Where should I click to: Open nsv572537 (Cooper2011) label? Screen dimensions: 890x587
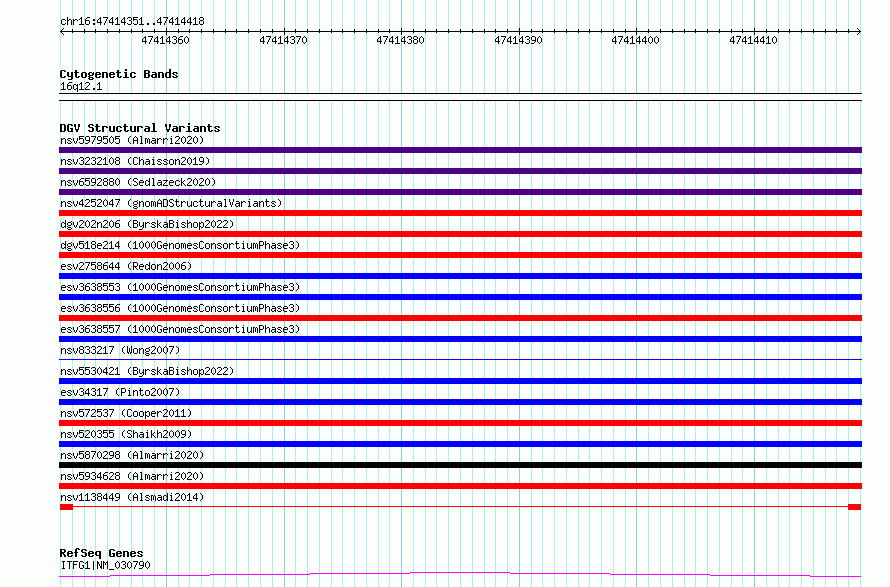pos(126,413)
